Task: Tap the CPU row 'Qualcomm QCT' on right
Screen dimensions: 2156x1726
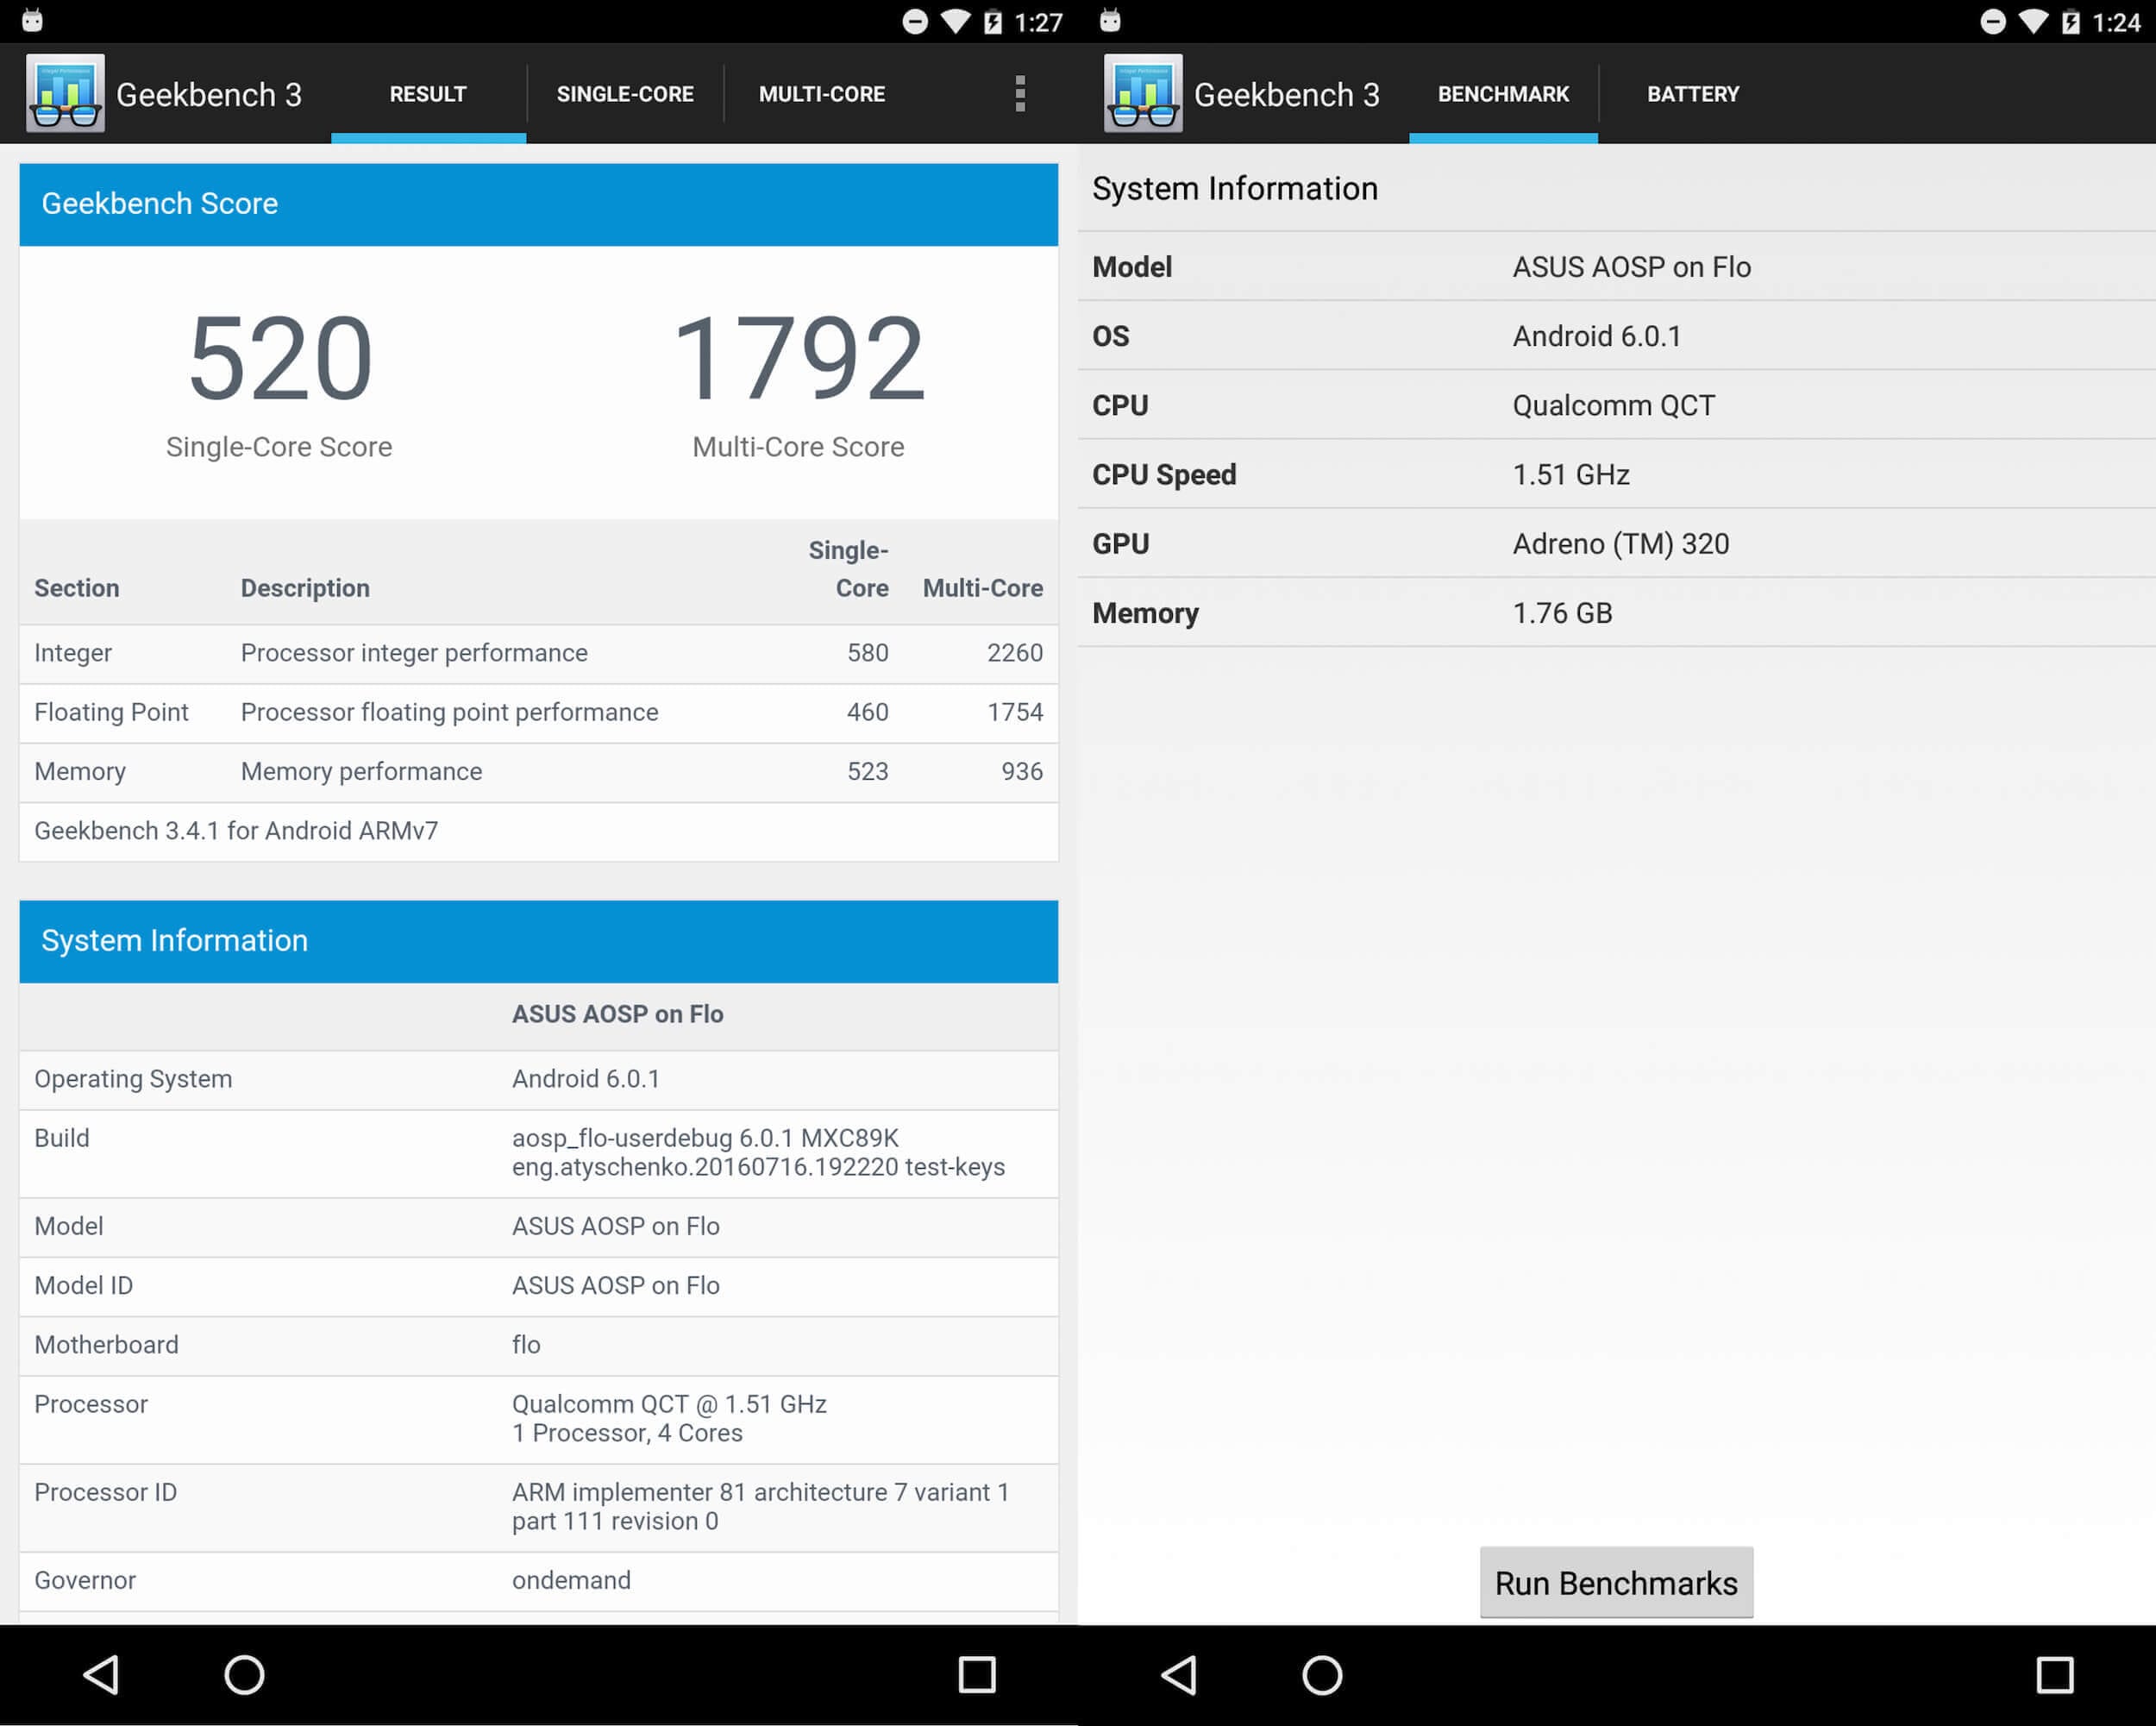Action: coord(1616,405)
